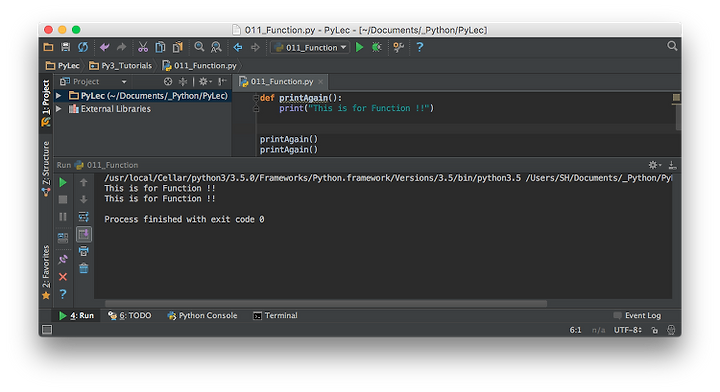The width and height of the screenshot is (720, 392).
Task: Open Find with the magnifier toolbar icon
Action: (x=199, y=47)
